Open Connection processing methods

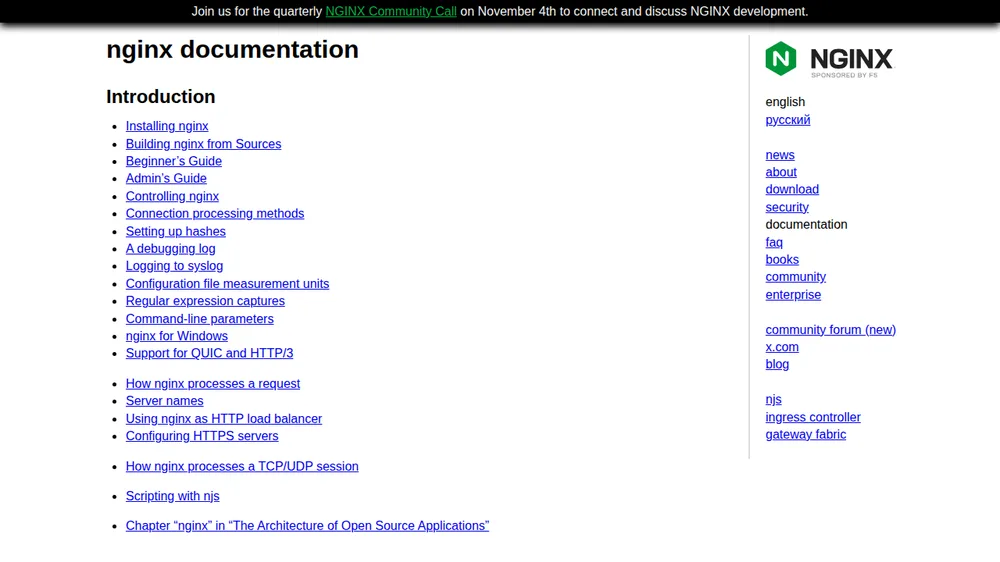pyautogui.click(x=215, y=214)
